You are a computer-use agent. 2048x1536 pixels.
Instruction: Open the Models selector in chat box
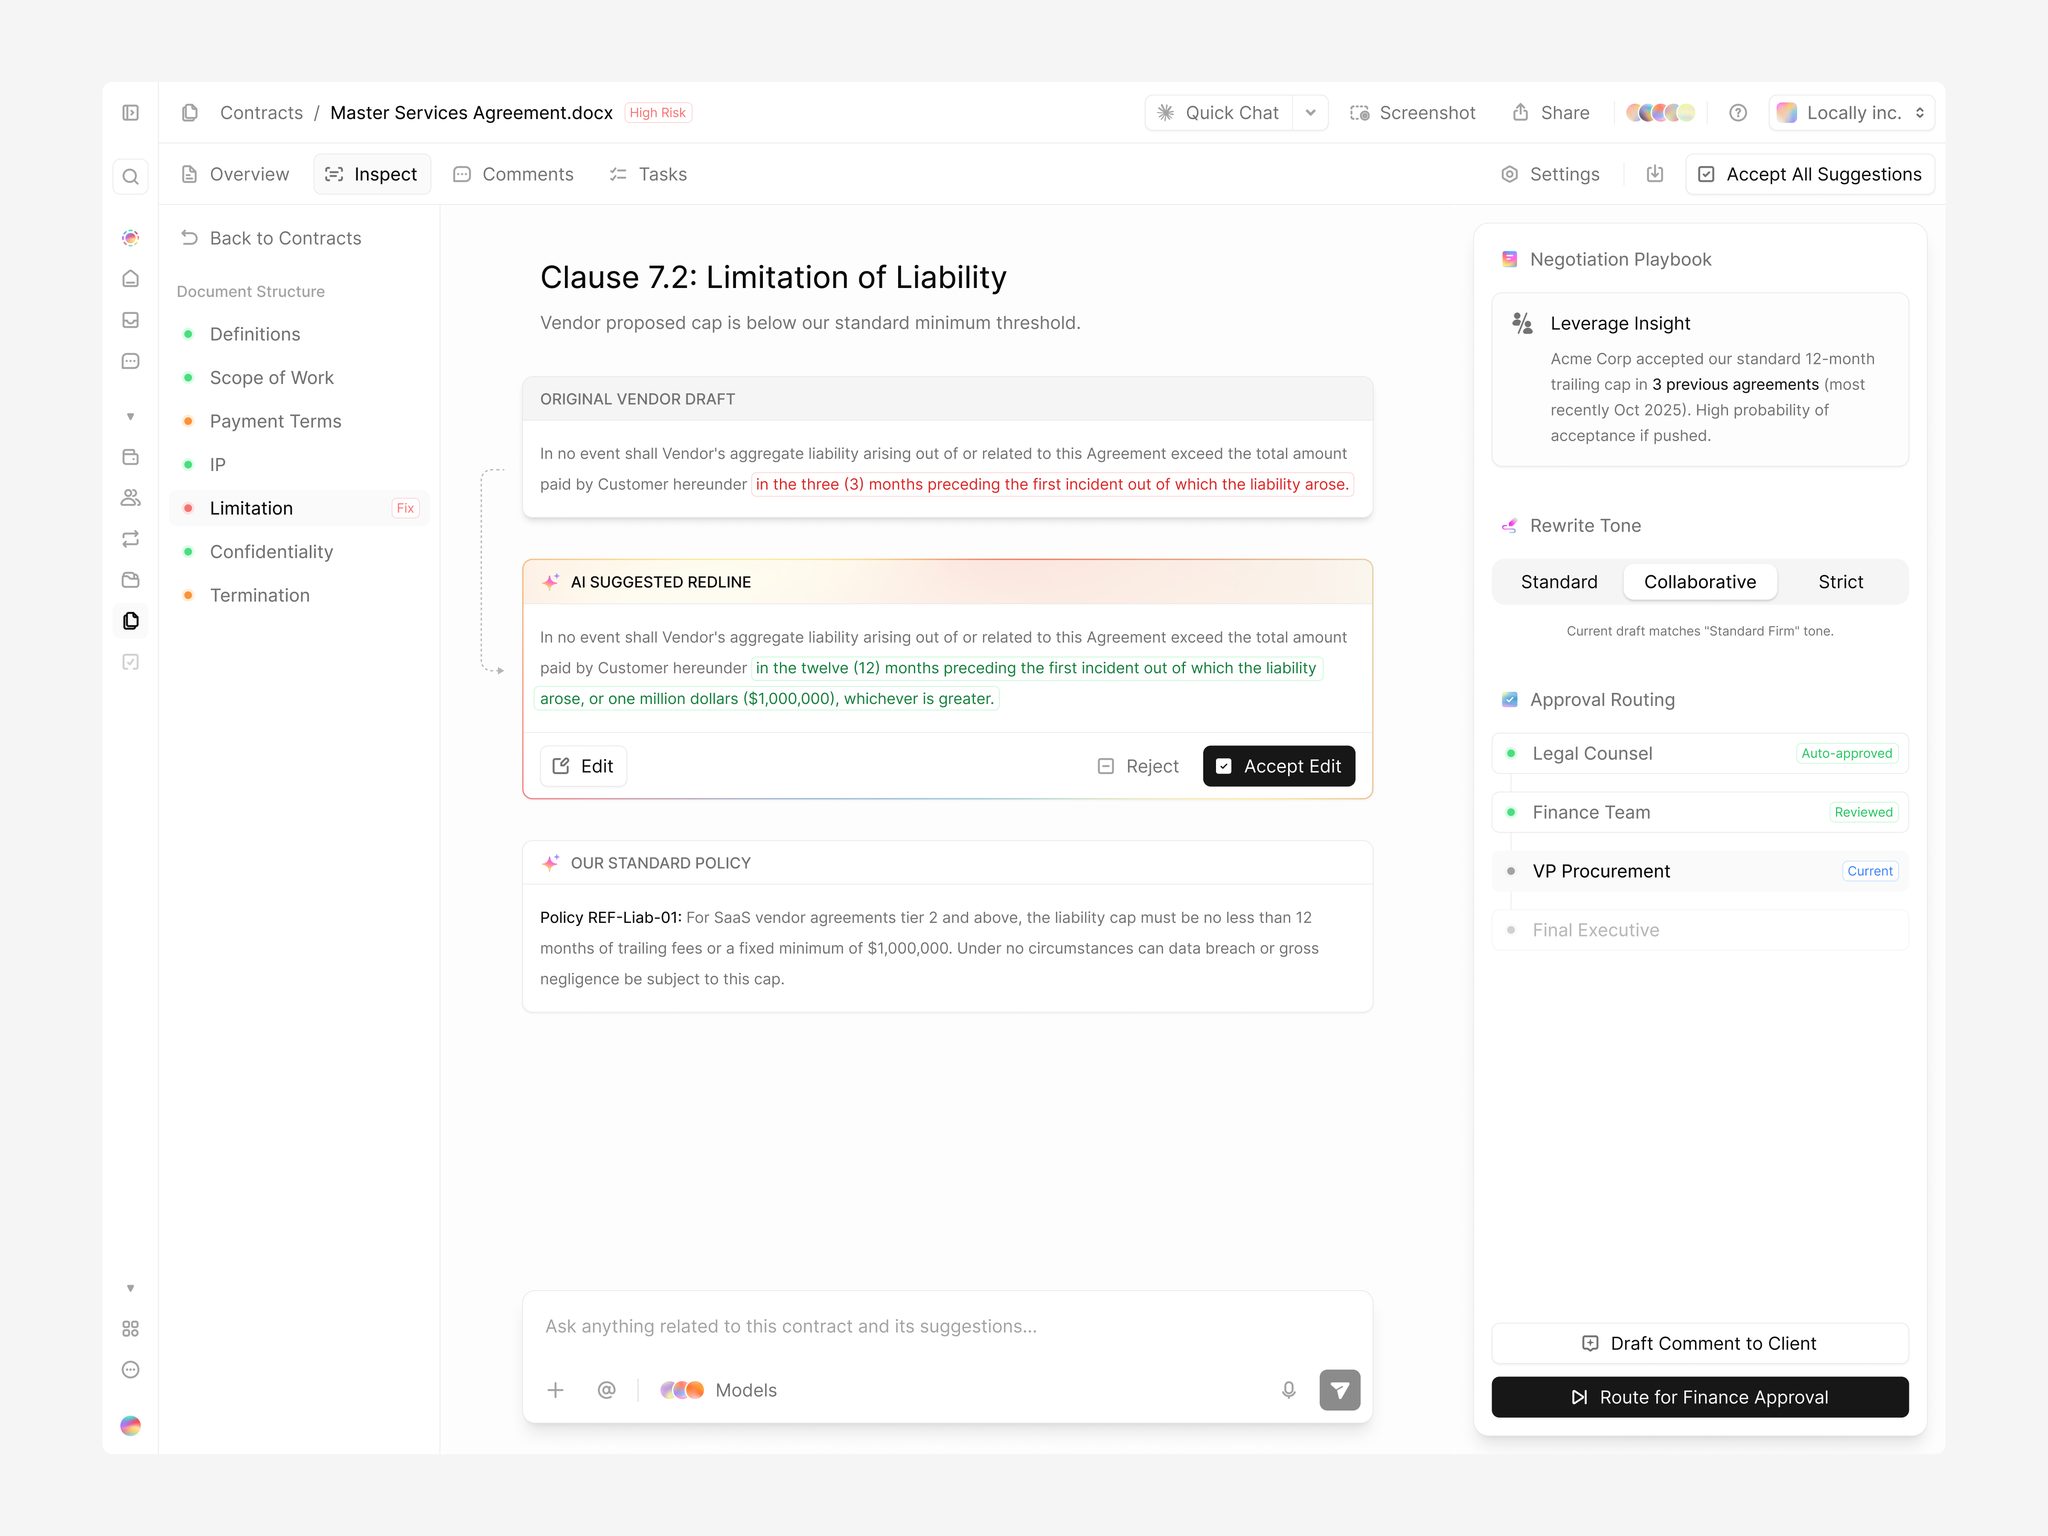coord(719,1390)
